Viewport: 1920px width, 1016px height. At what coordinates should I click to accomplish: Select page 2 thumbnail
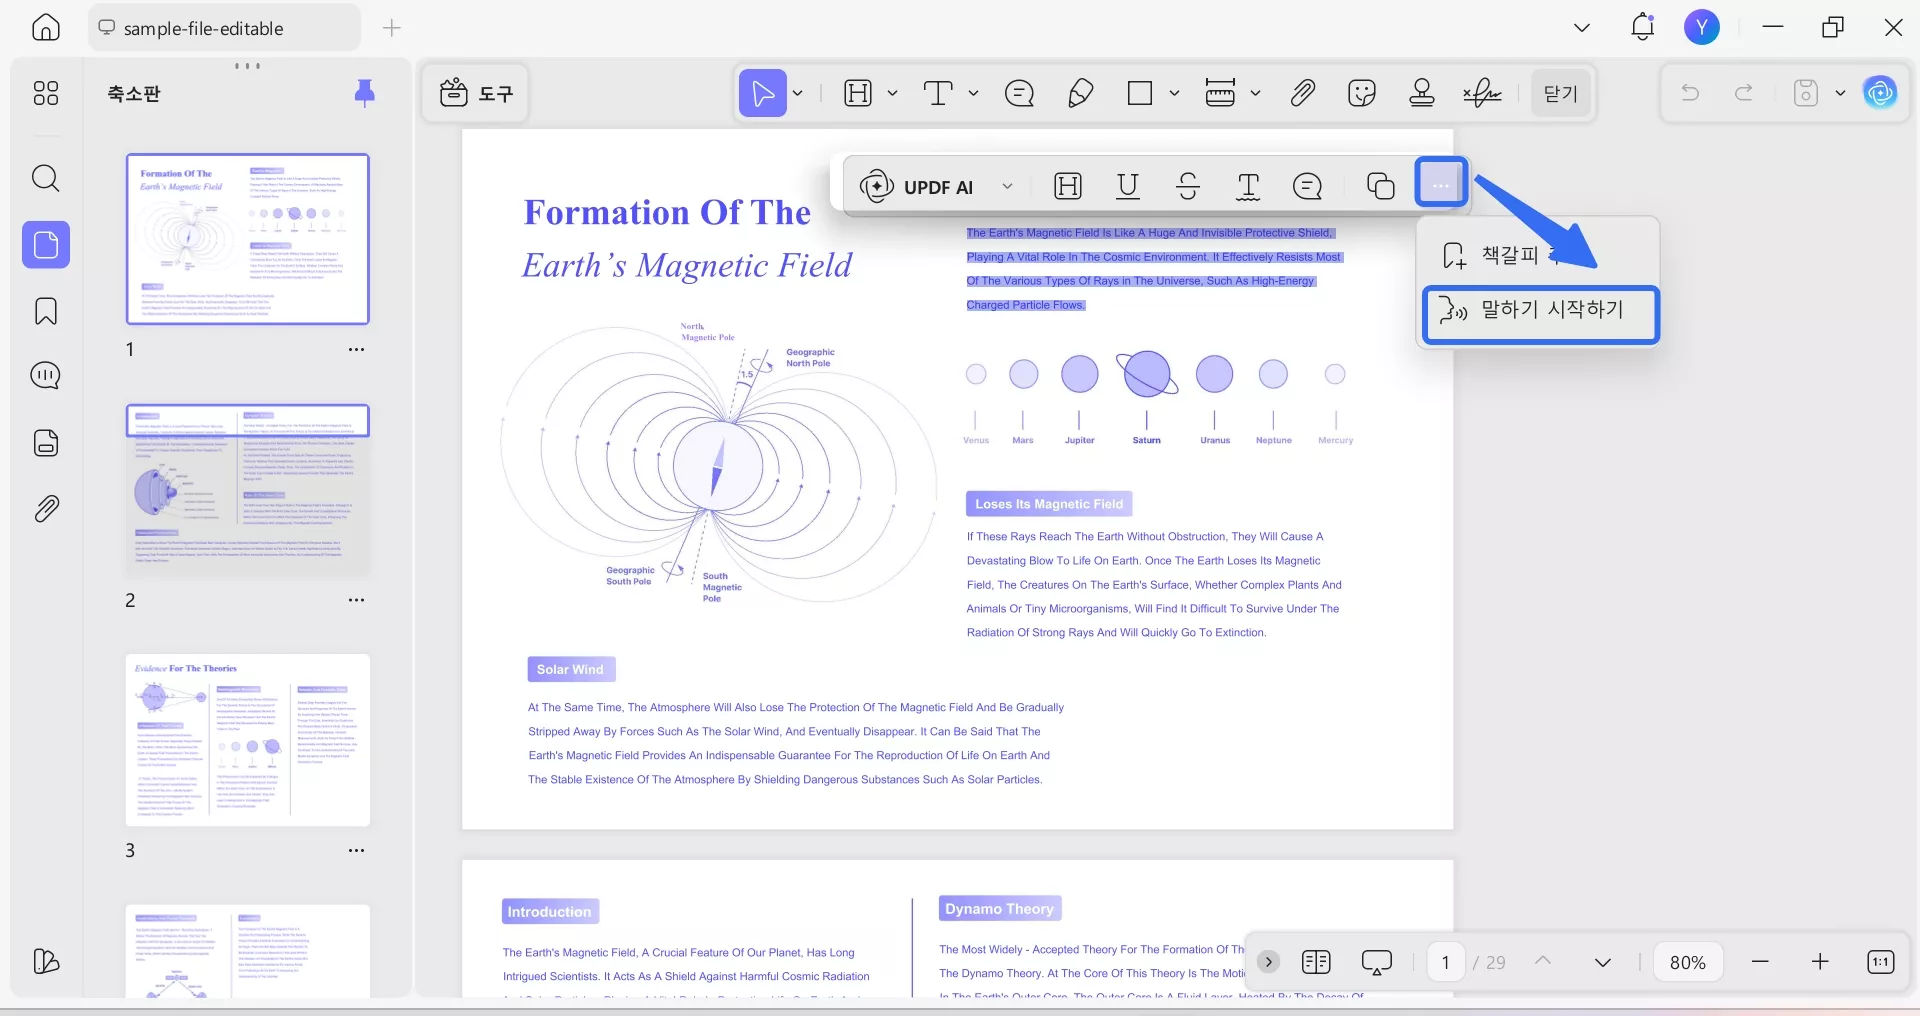(x=248, y=490)
